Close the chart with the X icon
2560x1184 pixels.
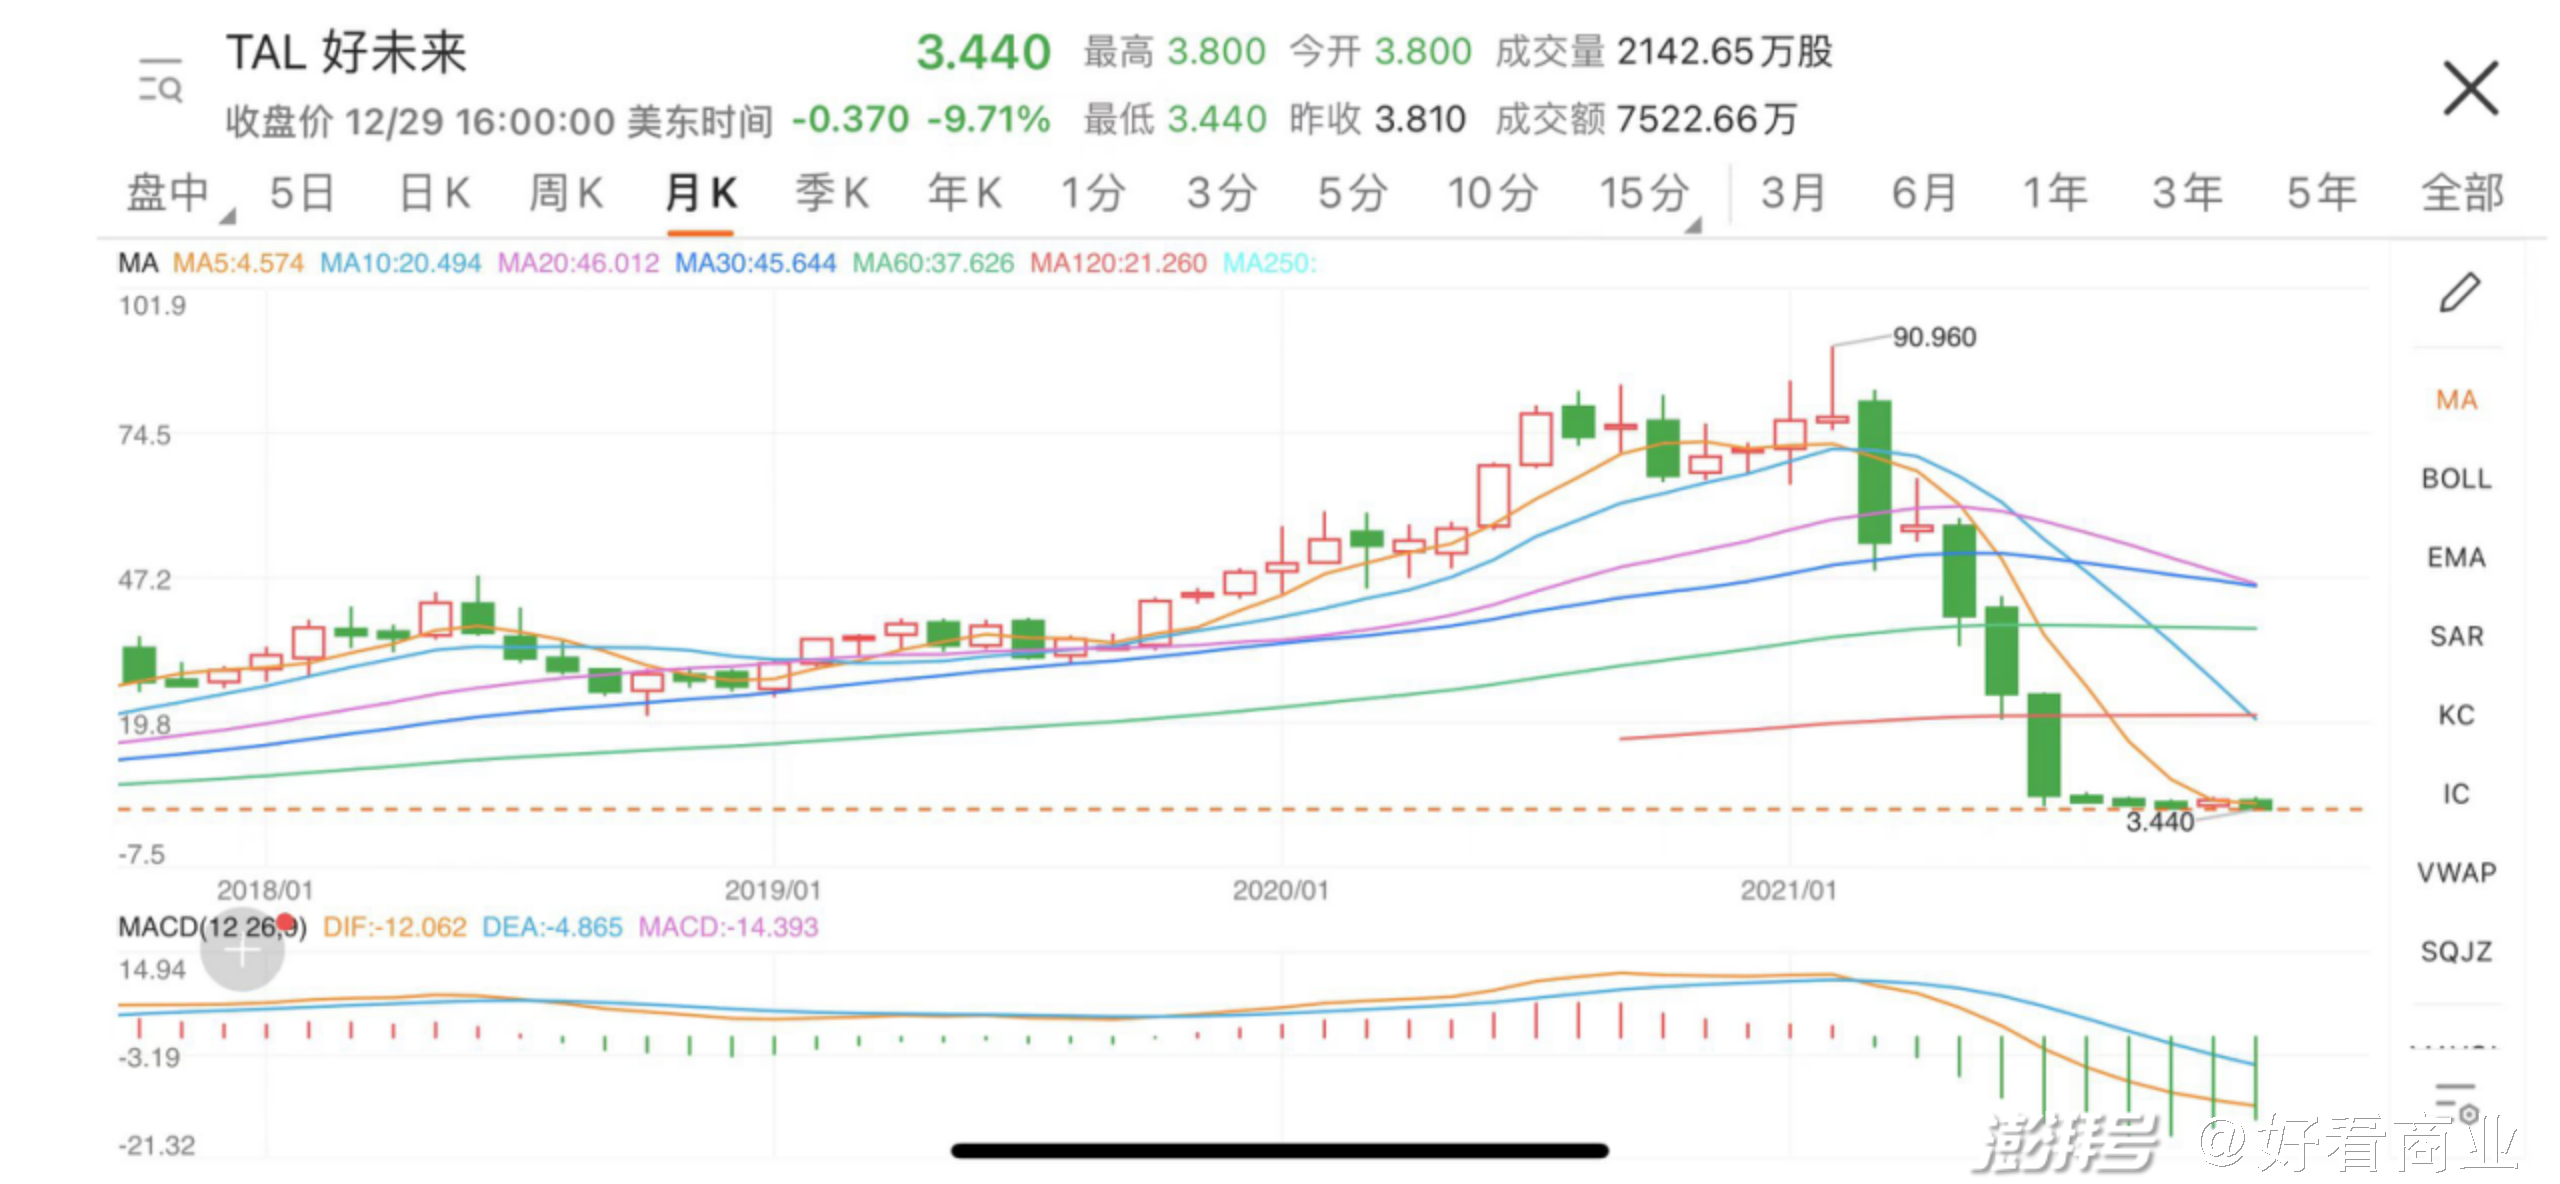[x=2470, y=88]
